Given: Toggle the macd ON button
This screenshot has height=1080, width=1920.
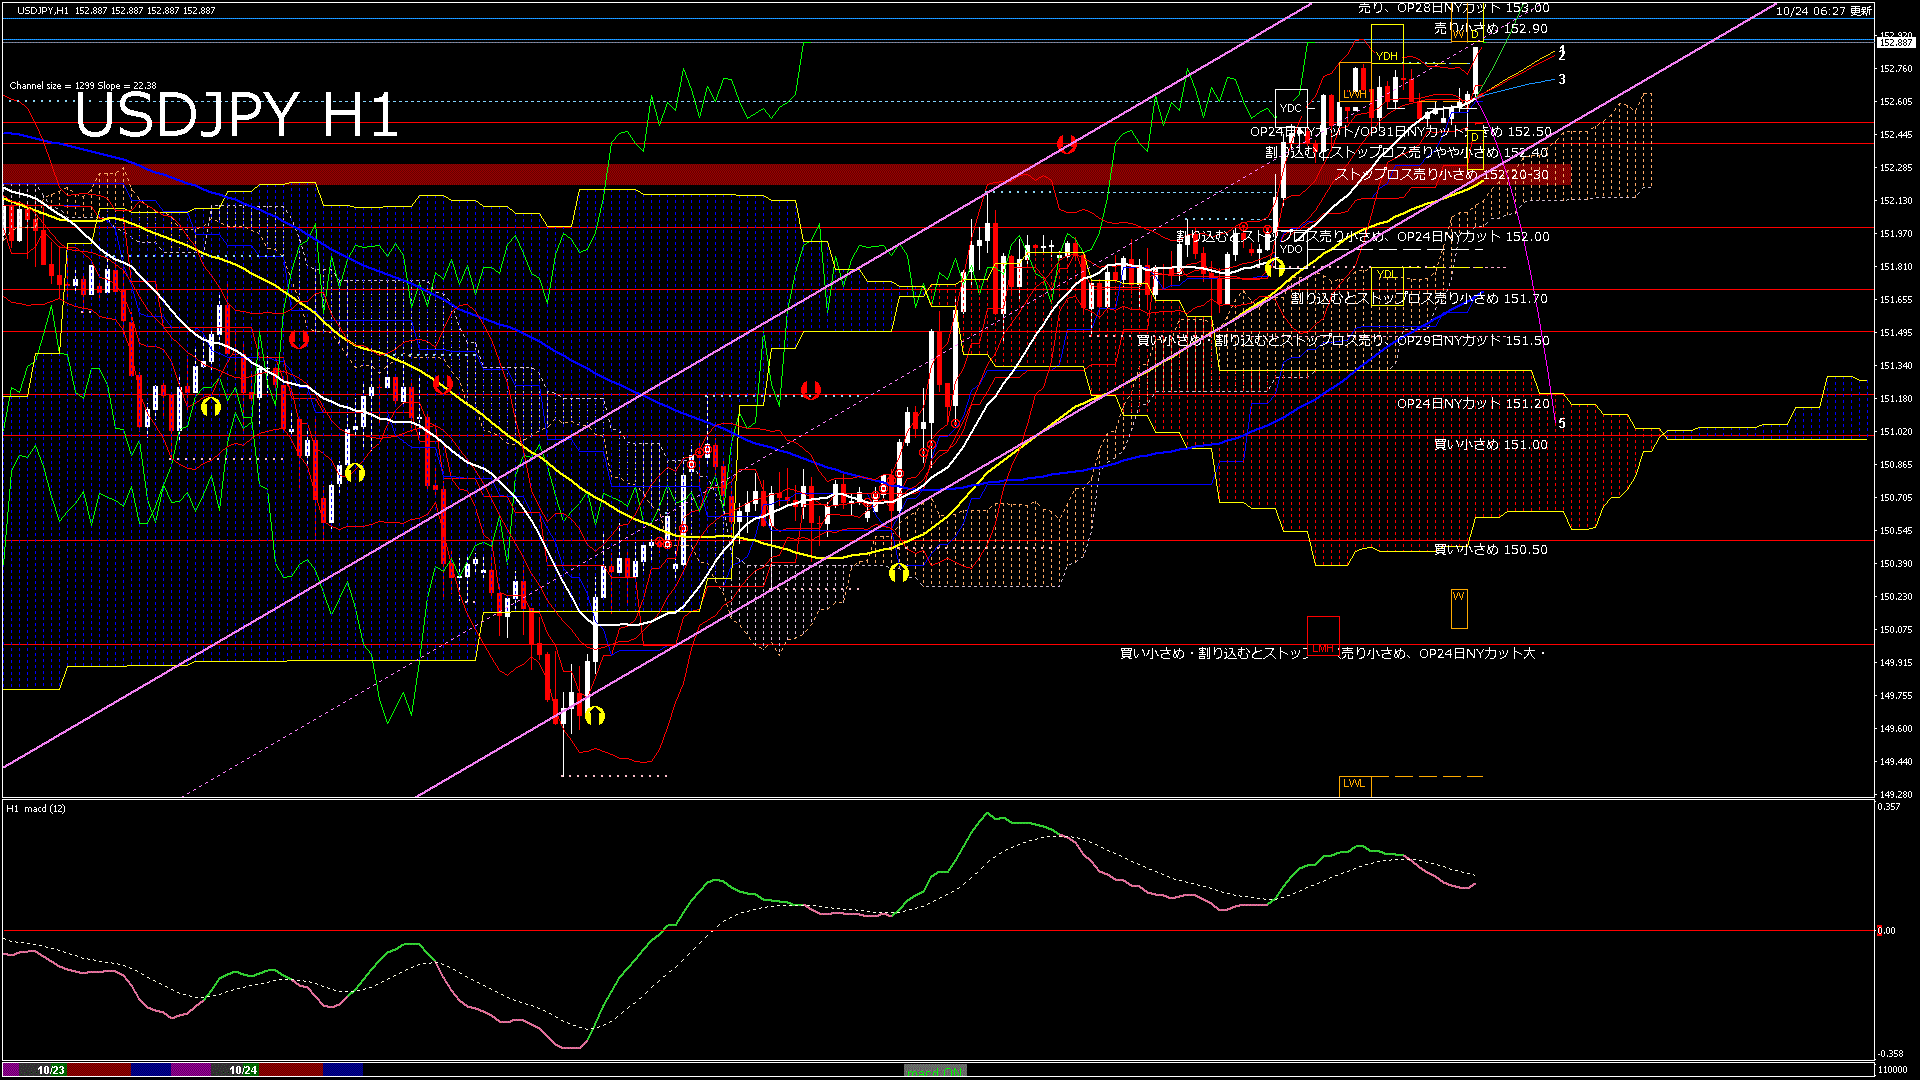Looking at the screenshot, I should pyautogui.click(x=934, y=1071).
